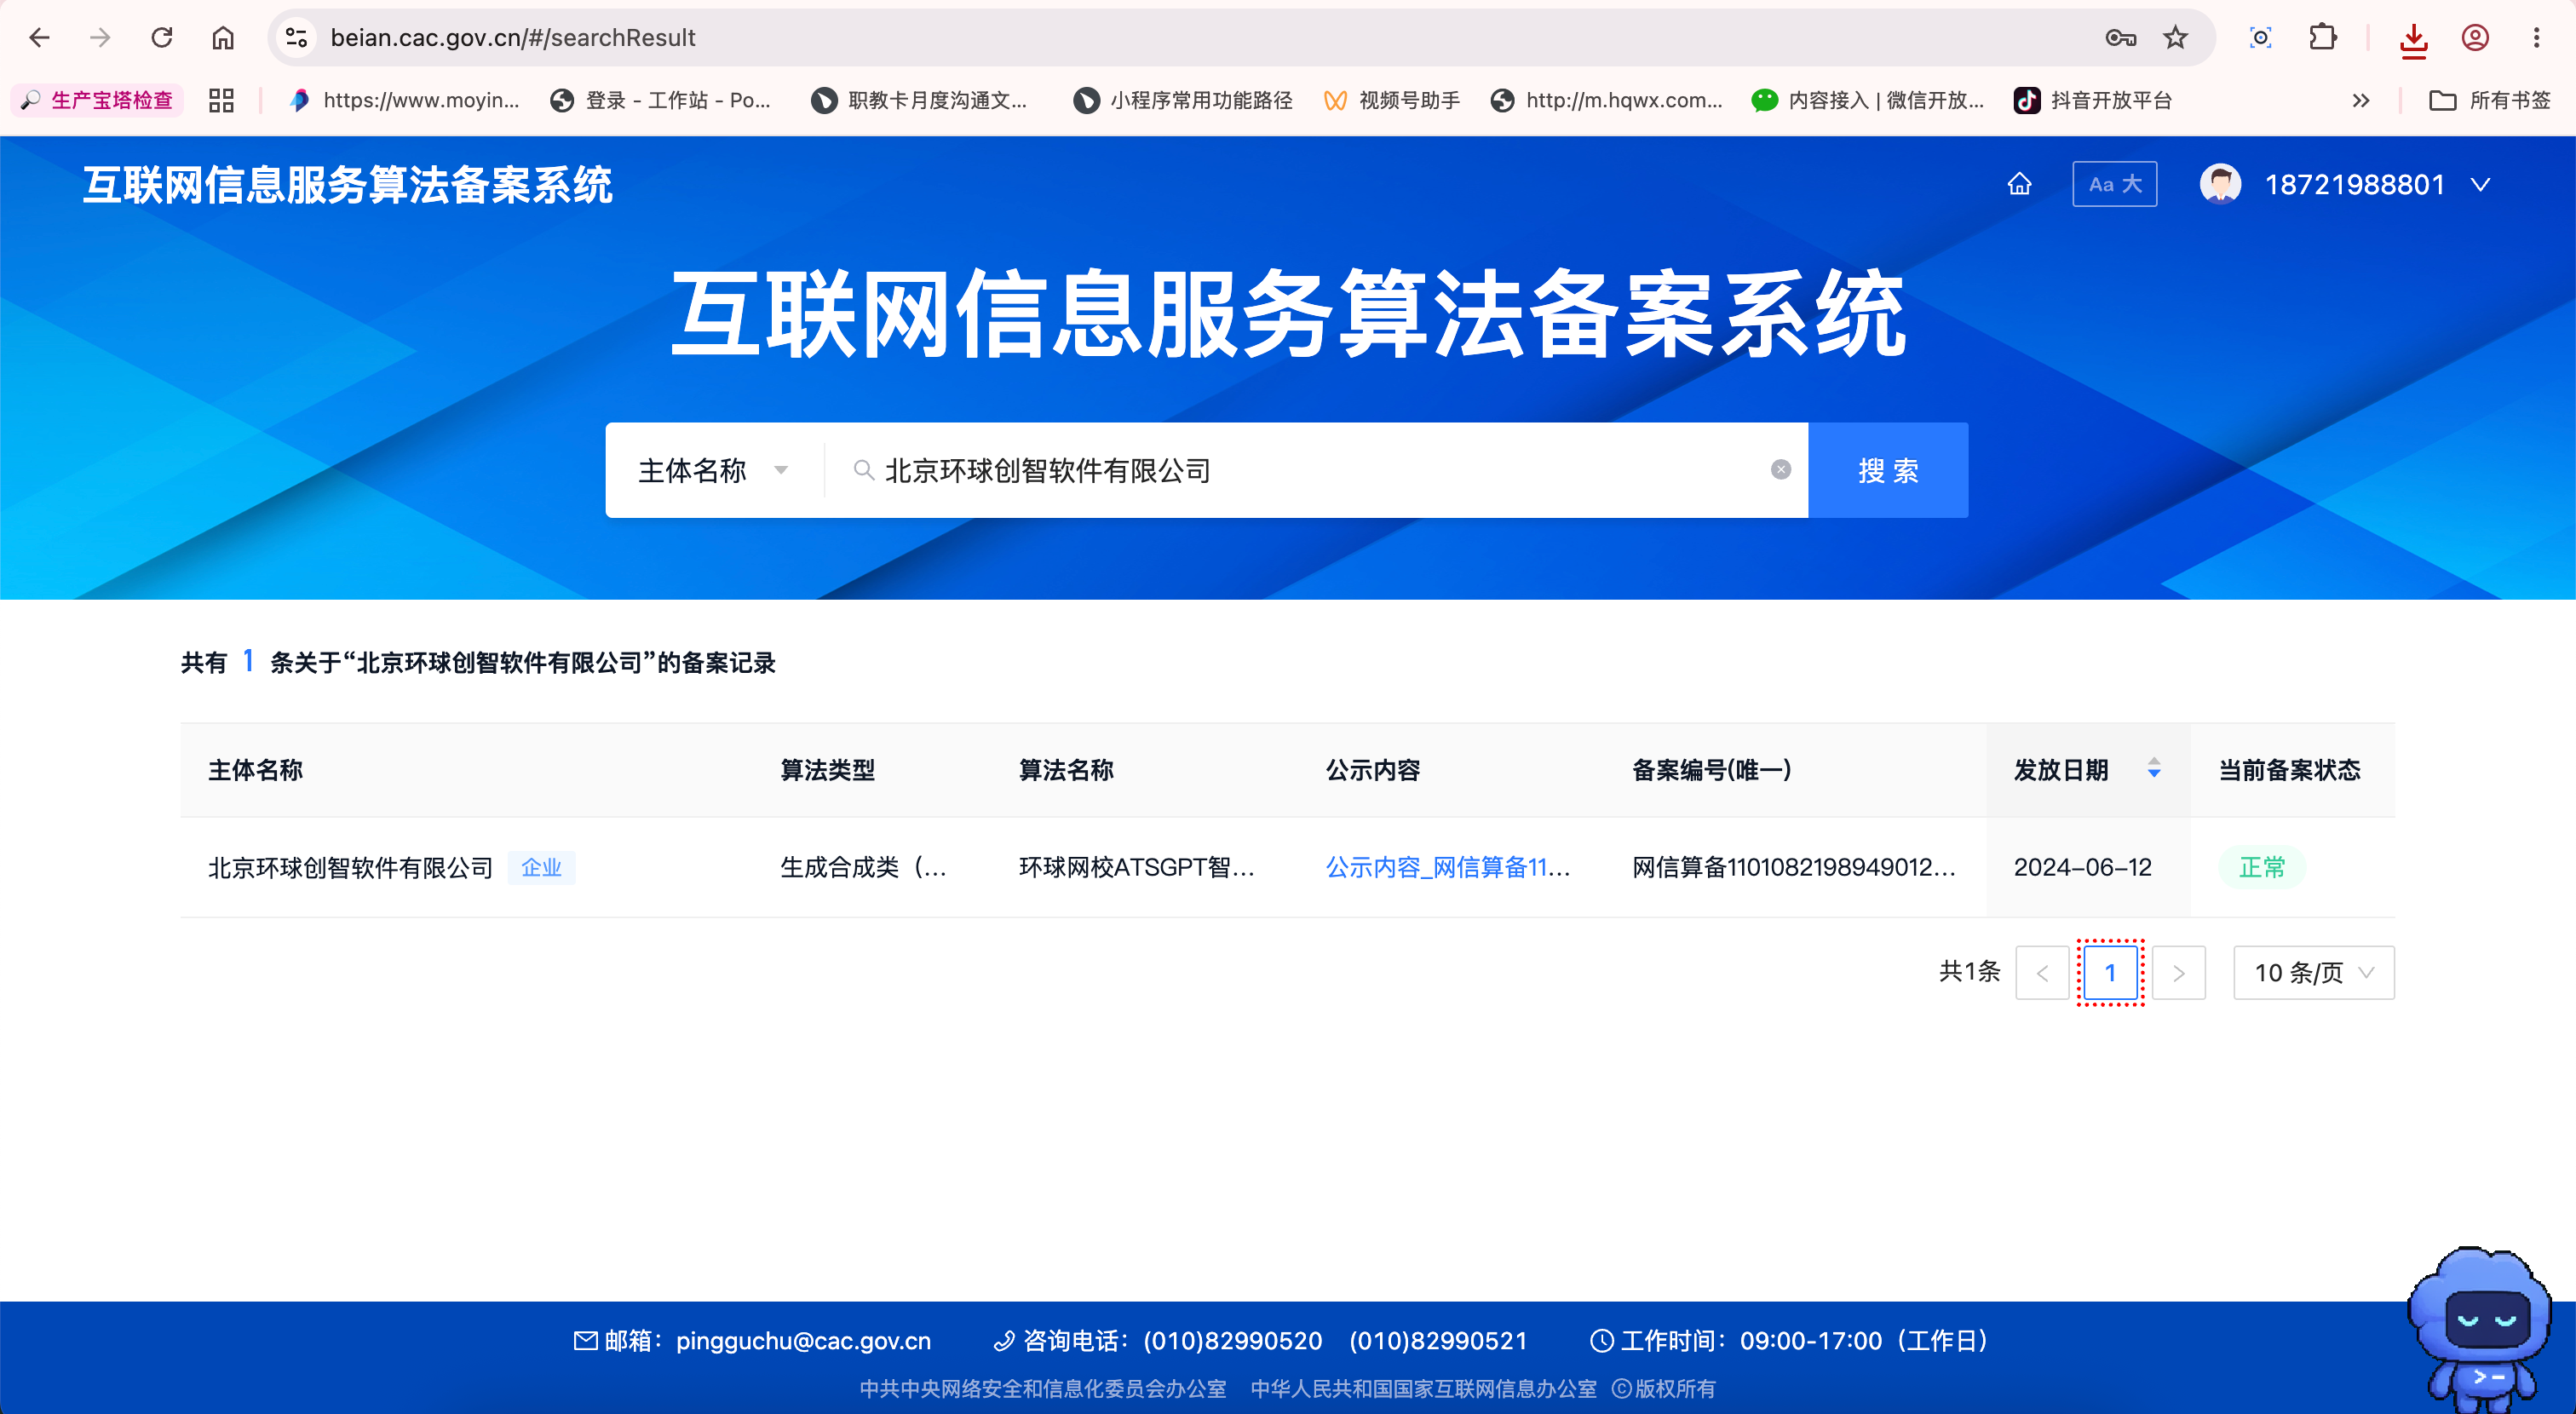
Task: Open the 公示内容_网信算备11... link
Action: [x=1447, y=867]
